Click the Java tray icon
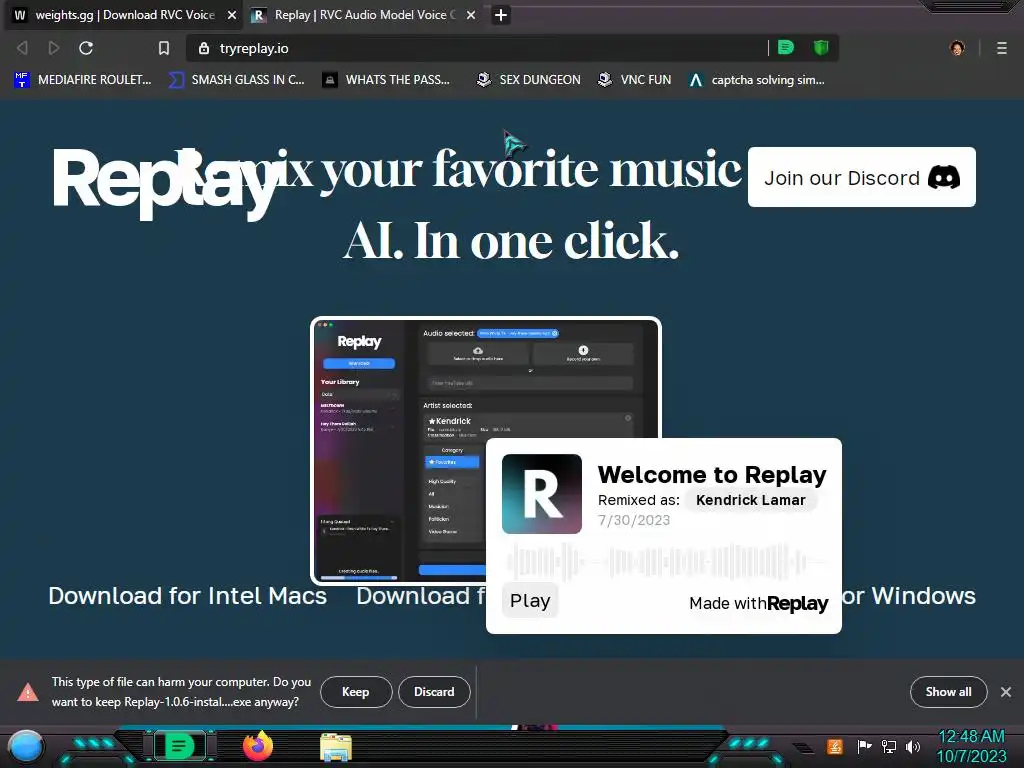The image size is (1024, 768). (834, 746)
